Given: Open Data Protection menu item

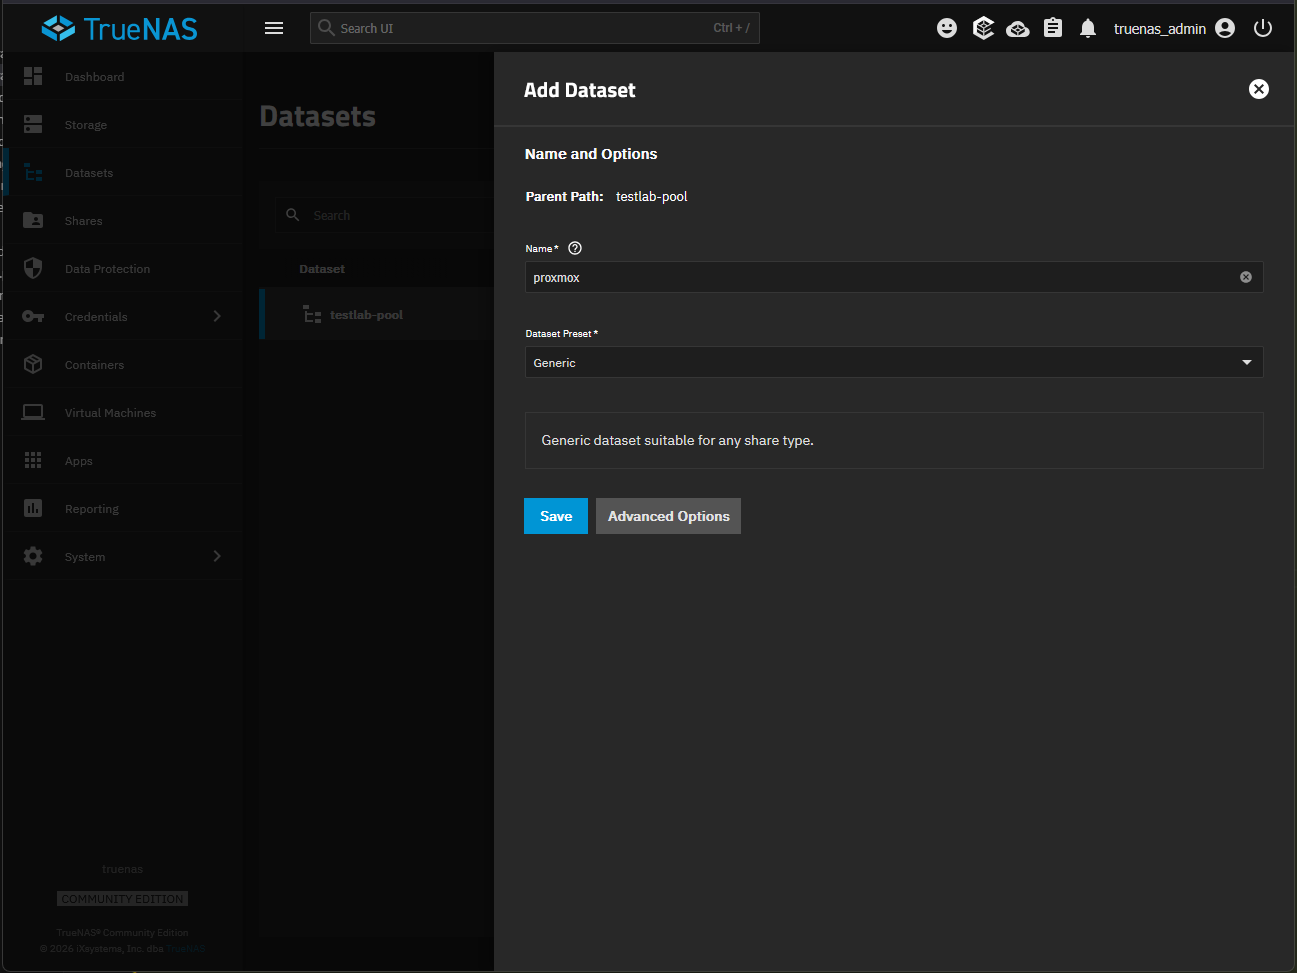Looking at the screenshot, I should click(122, 268).
